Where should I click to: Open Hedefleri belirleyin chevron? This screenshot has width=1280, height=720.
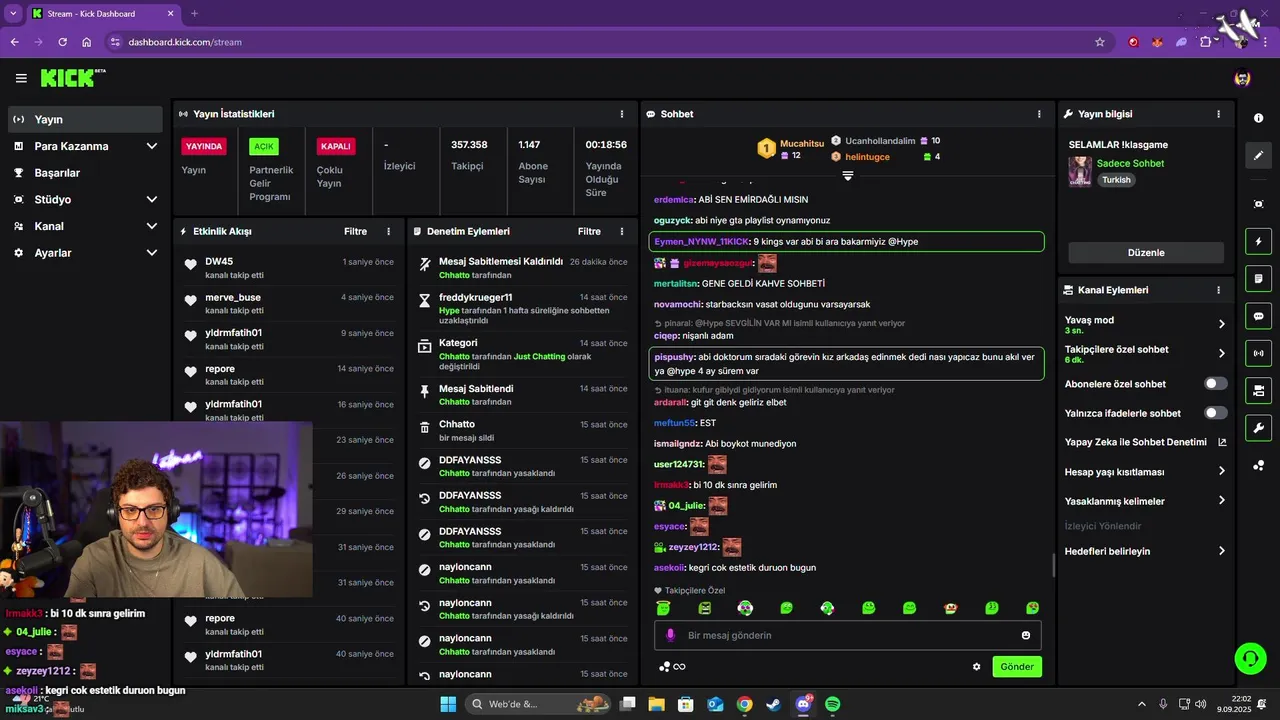coord(1221,551)
